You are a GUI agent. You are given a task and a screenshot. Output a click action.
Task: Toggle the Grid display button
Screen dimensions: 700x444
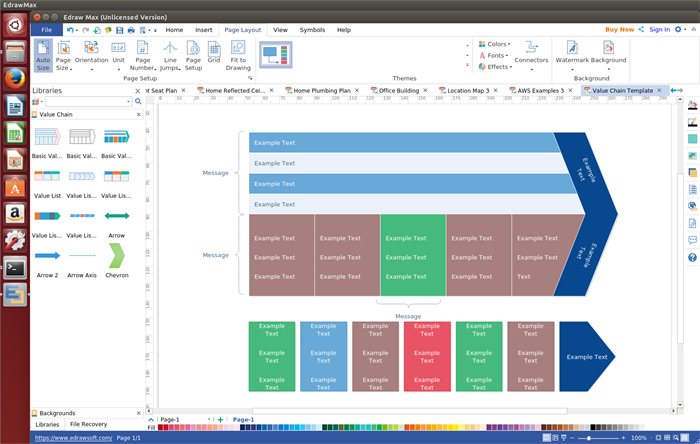pos(213,55)
